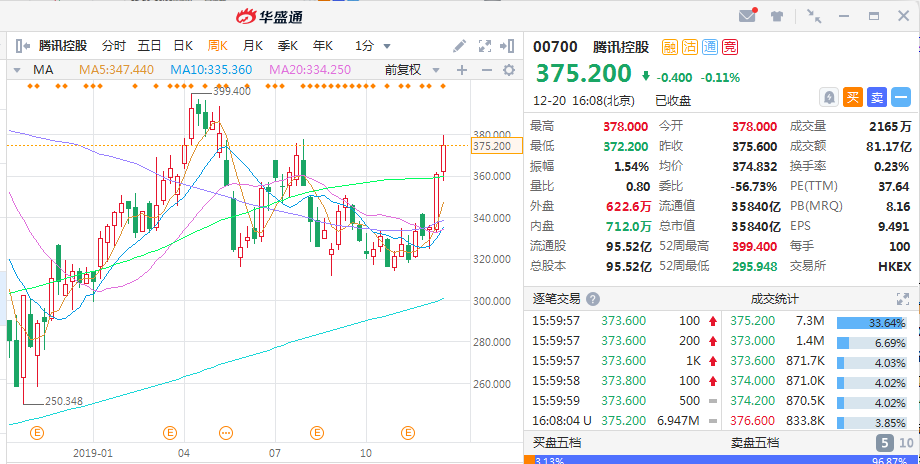Collapse the right quote panel icon
920x464 pixels.
pyautogui.click(x=507, y=46)
